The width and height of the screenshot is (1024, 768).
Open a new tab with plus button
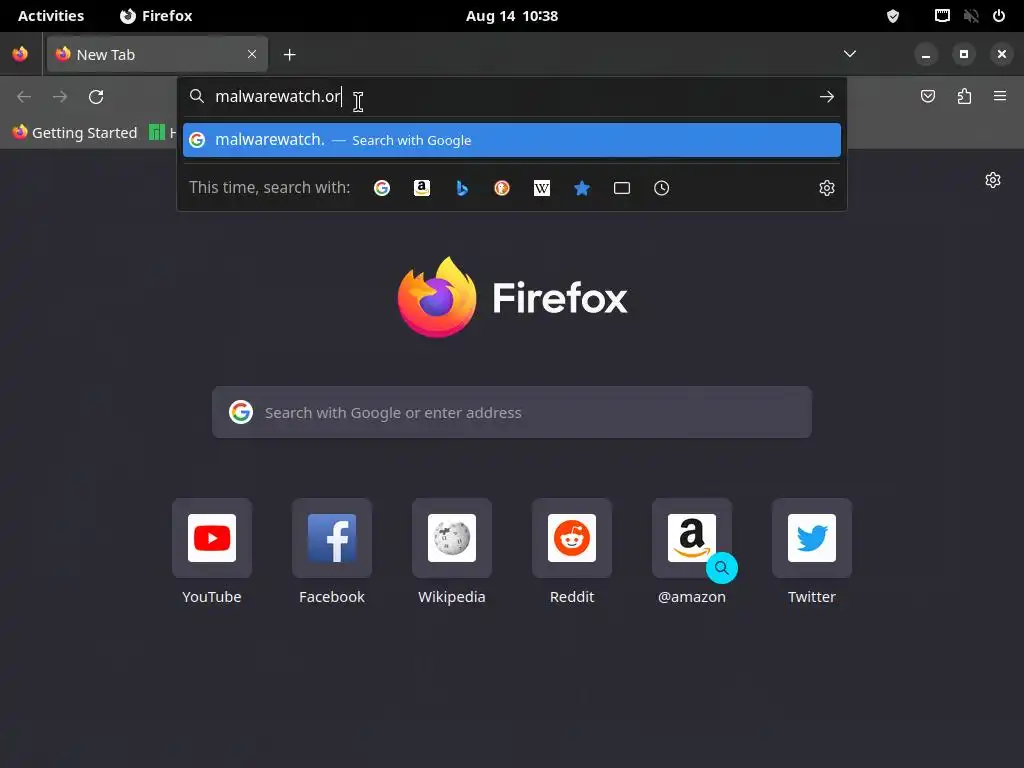(x=290, y=55)
